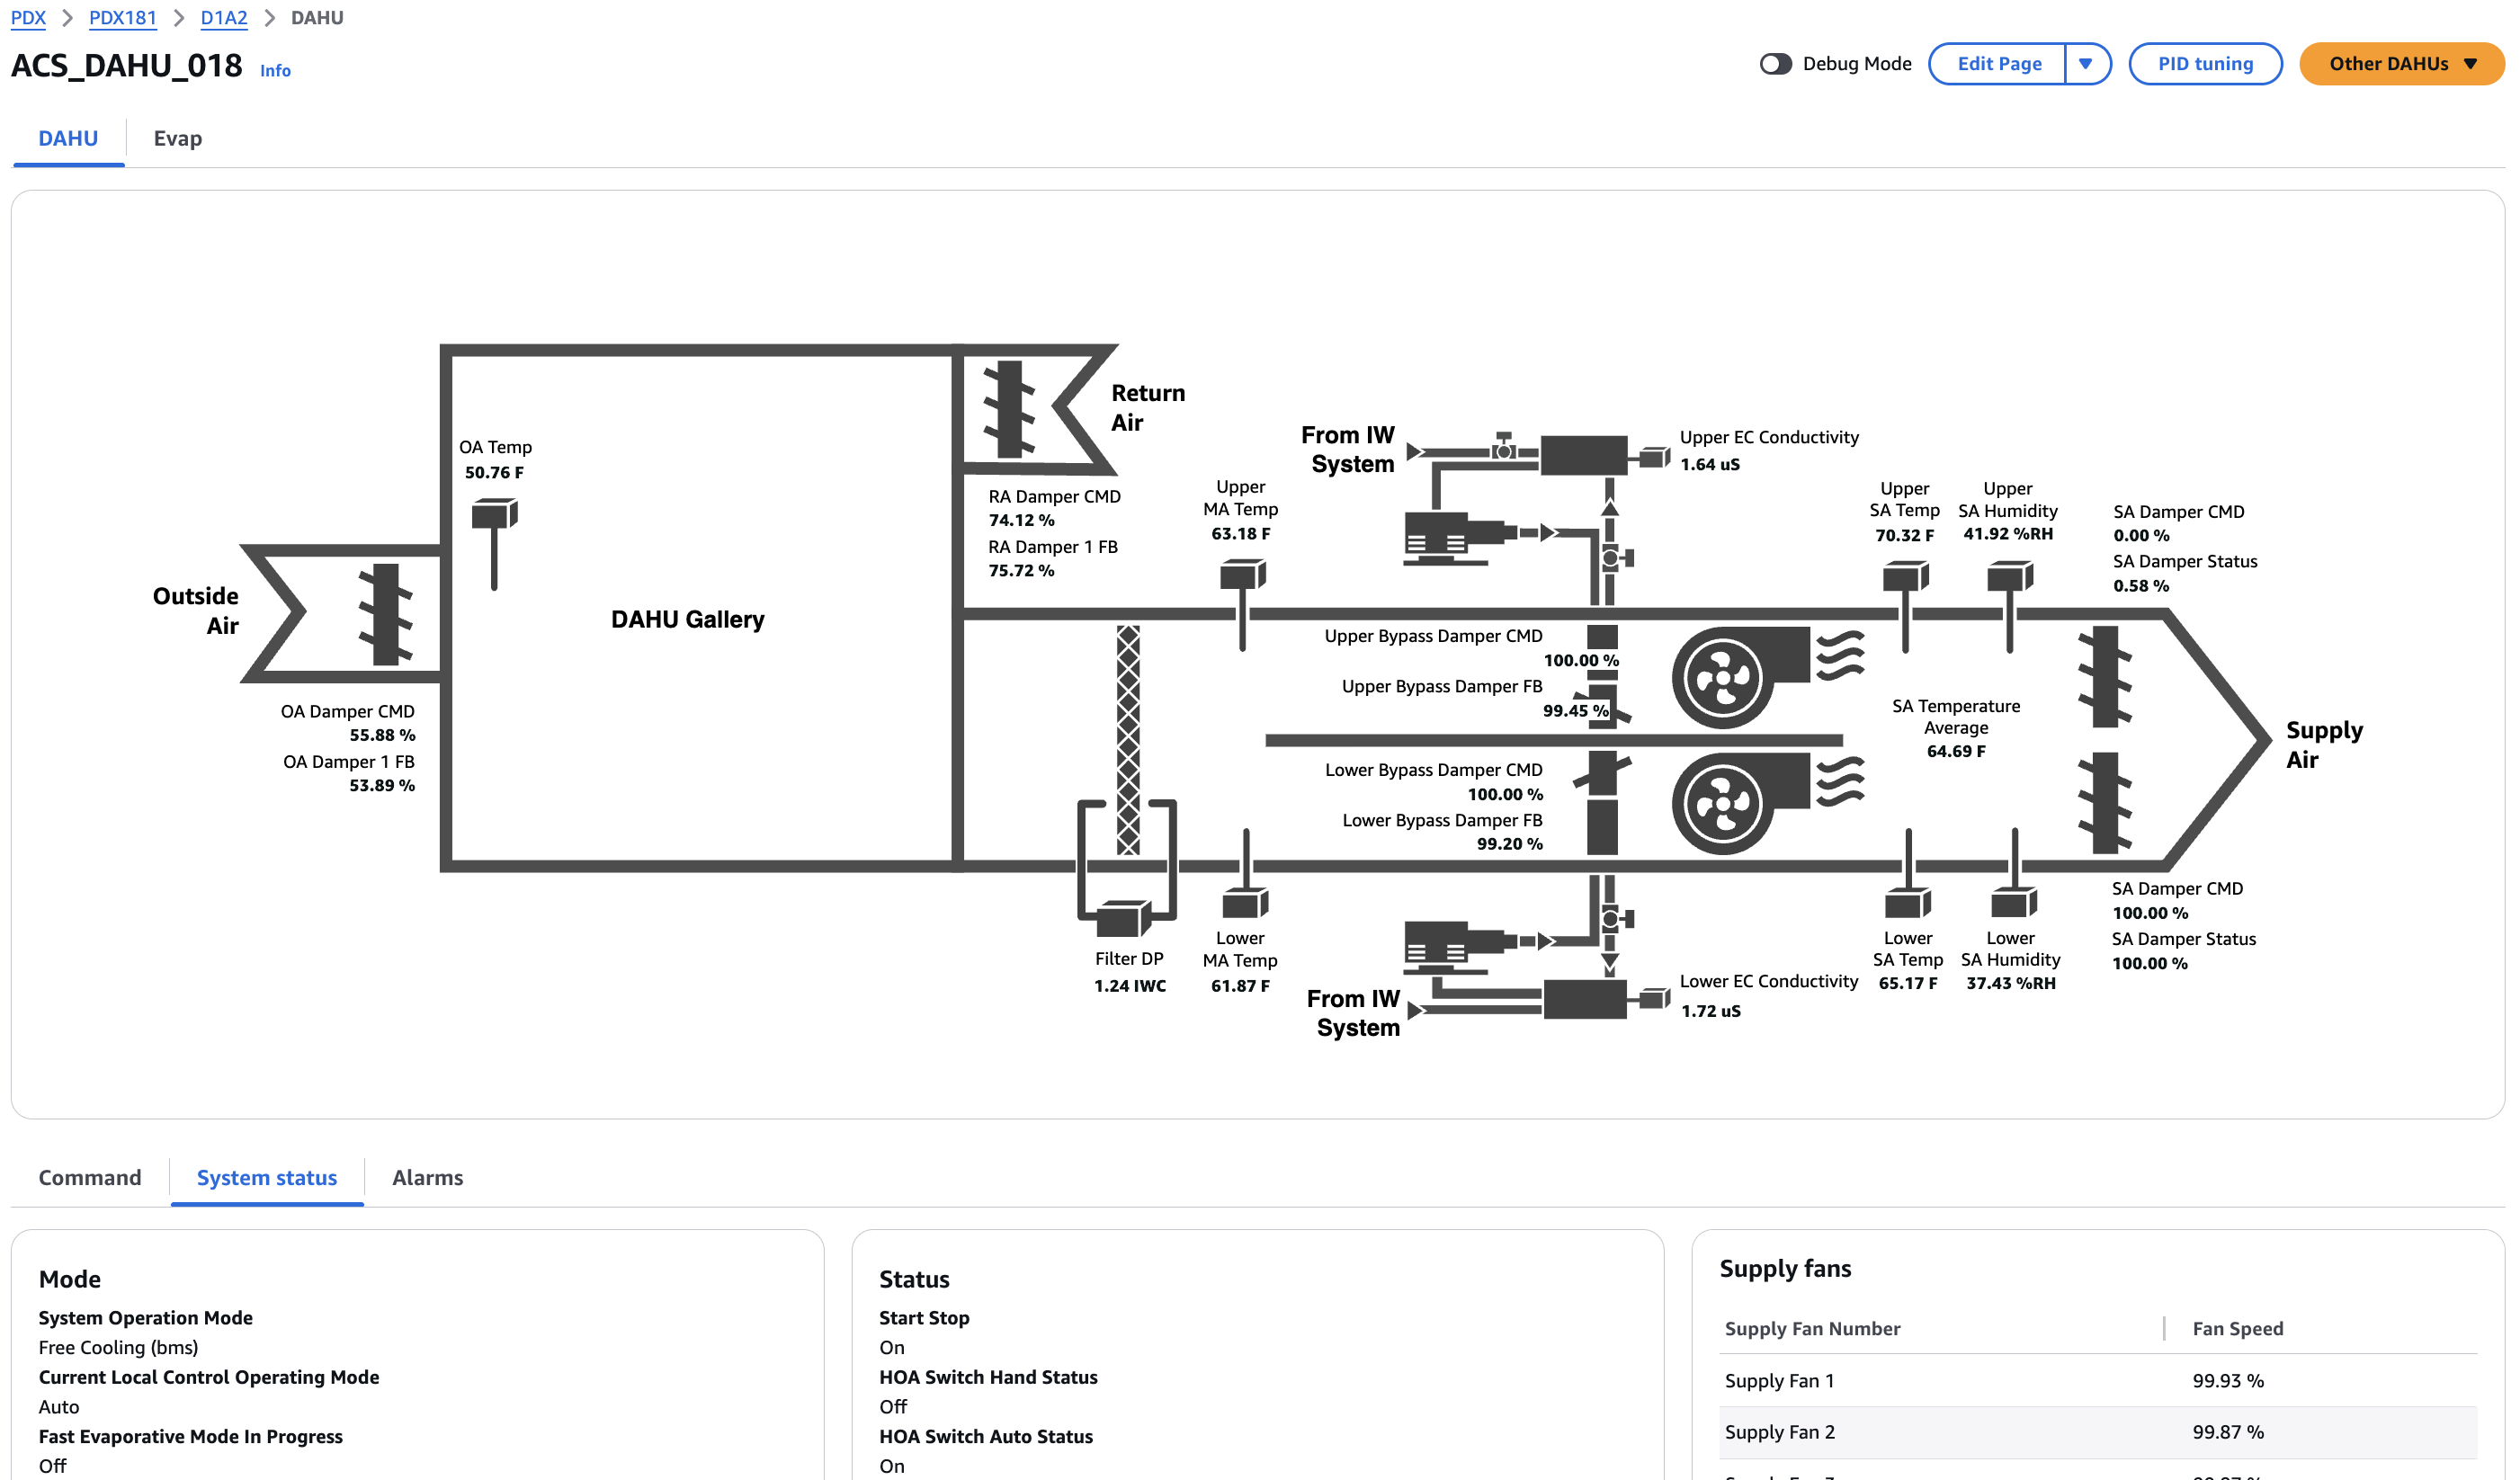Click the Lower SA Temp sensor icon
This screenshot has height=1480, width=2520.
click(x=1908, y=873)
